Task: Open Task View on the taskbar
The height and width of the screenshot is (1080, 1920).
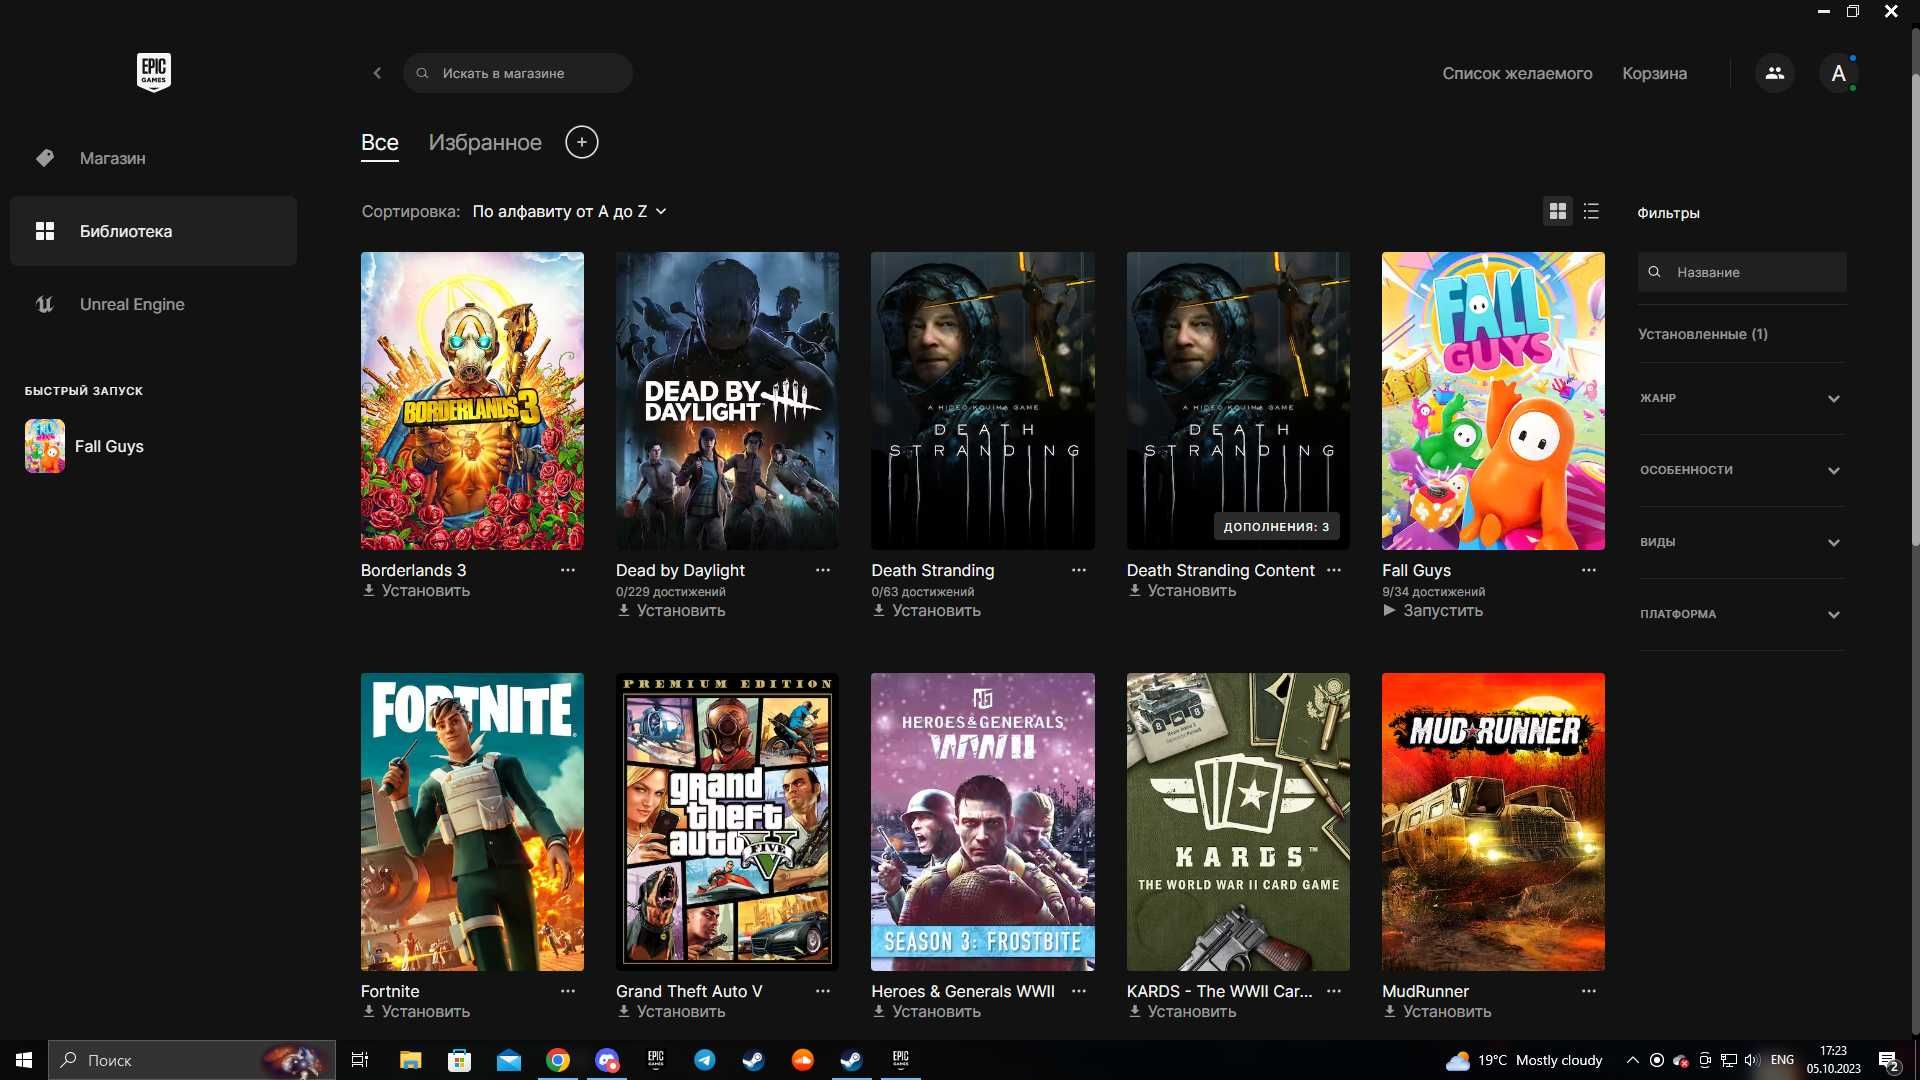Action: [x=360, y=1060]
